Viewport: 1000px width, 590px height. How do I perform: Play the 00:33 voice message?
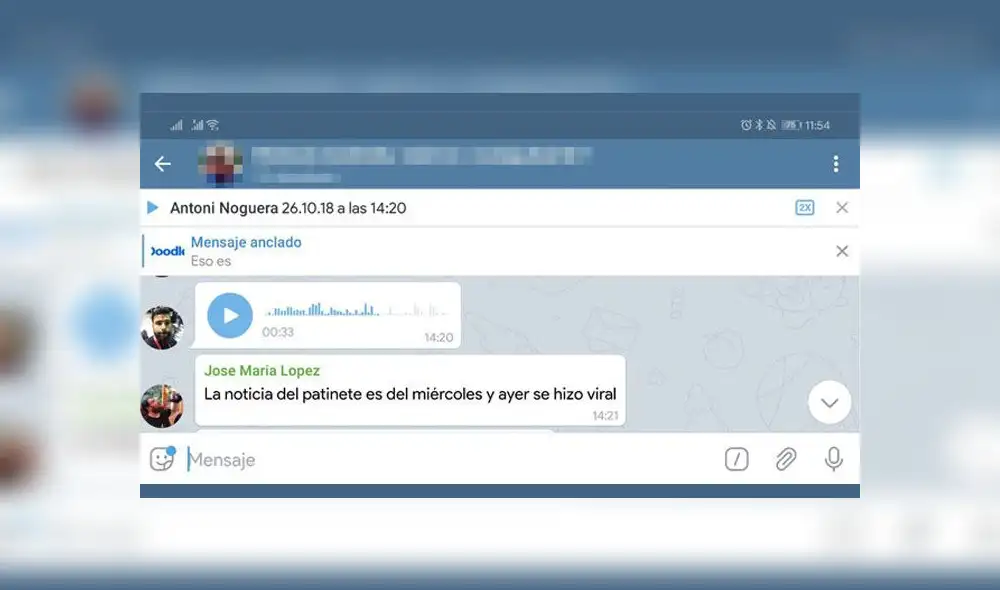click(229, 315)
